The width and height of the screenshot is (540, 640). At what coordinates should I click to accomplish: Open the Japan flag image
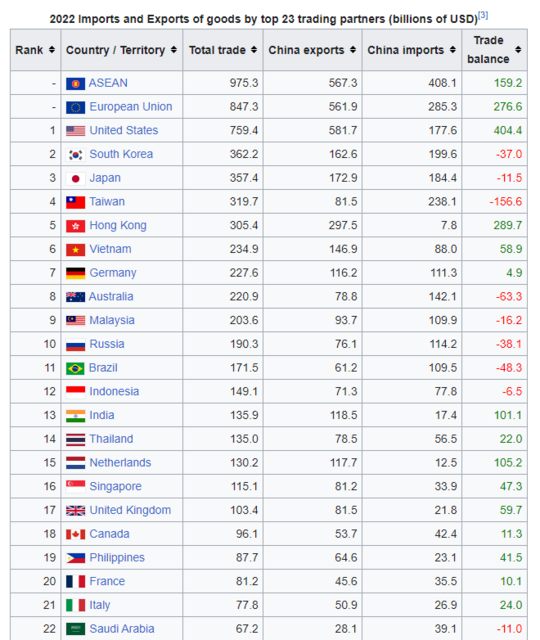[76, 178]
